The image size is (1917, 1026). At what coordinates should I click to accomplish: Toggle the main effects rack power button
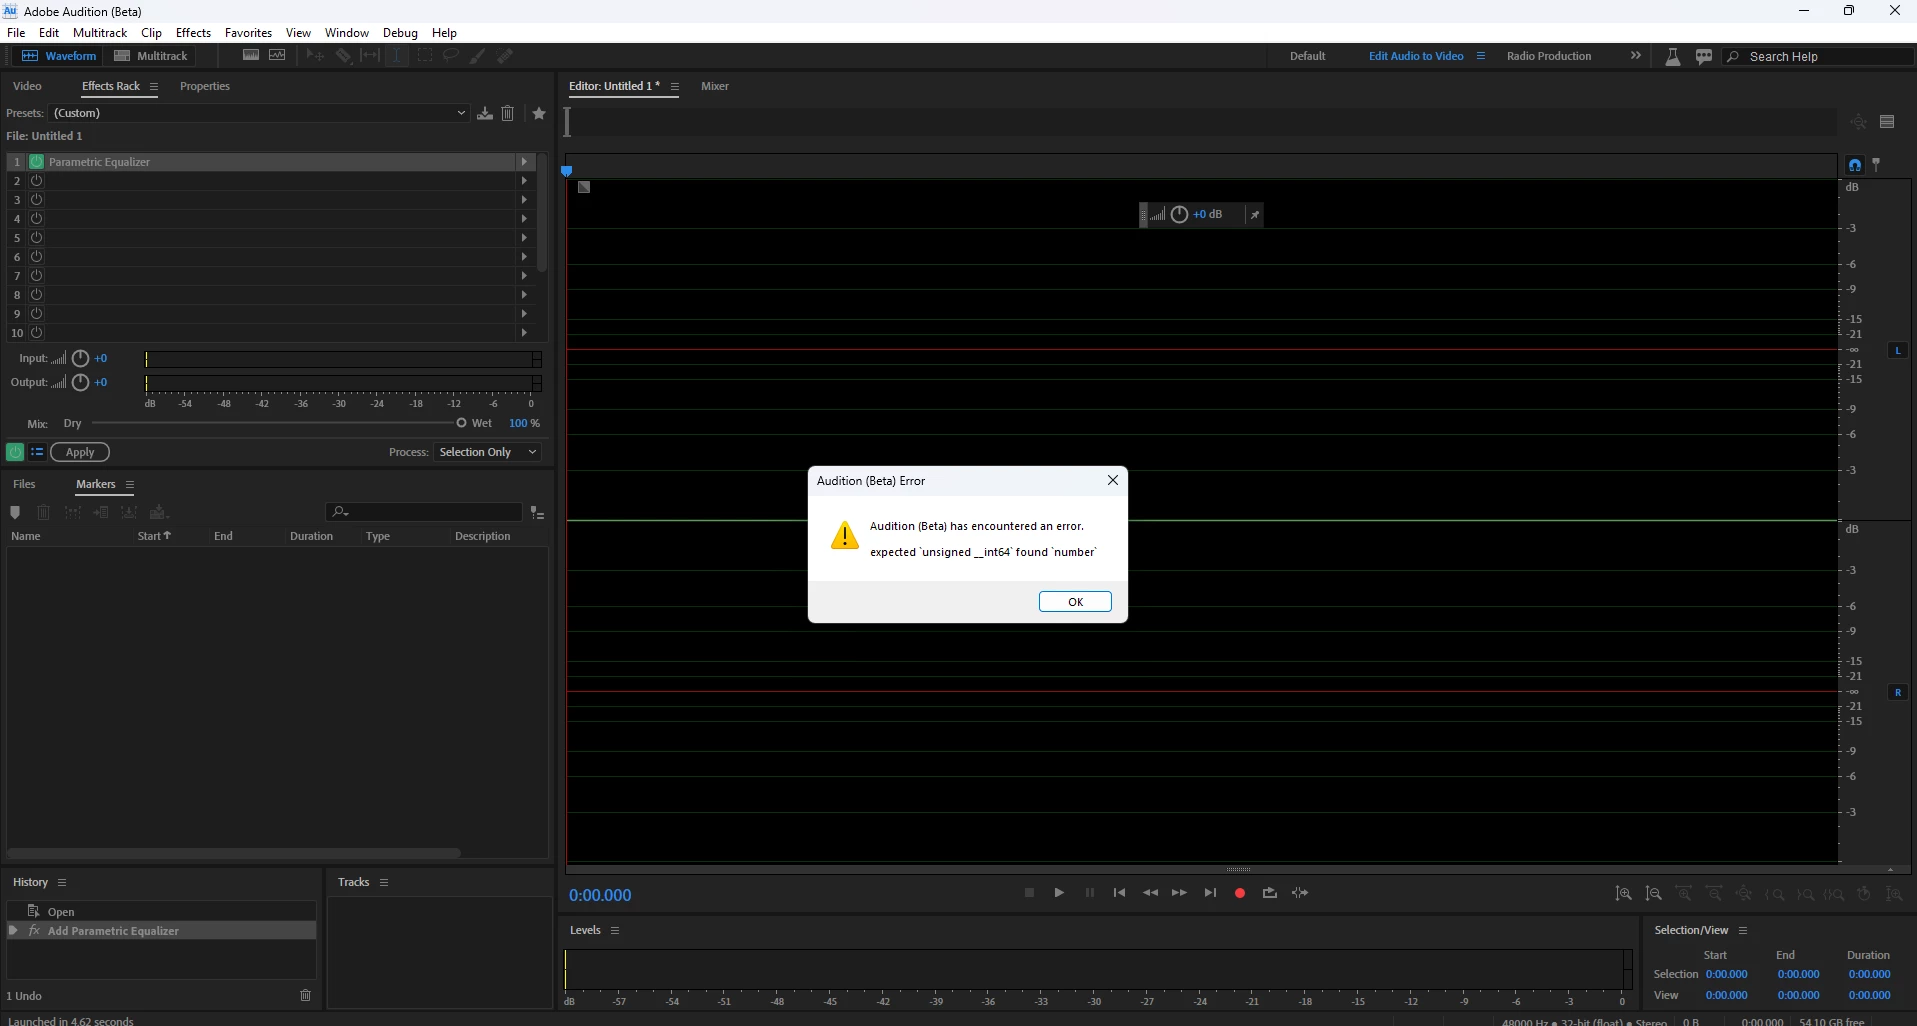click(x=15, y=452)
